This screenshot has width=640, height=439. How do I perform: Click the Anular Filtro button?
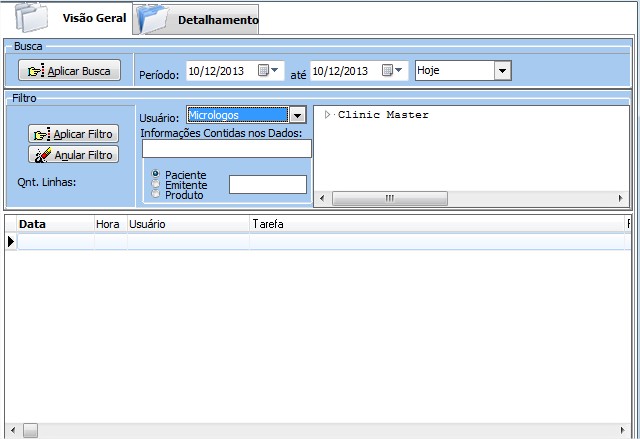tap(74, 155)
